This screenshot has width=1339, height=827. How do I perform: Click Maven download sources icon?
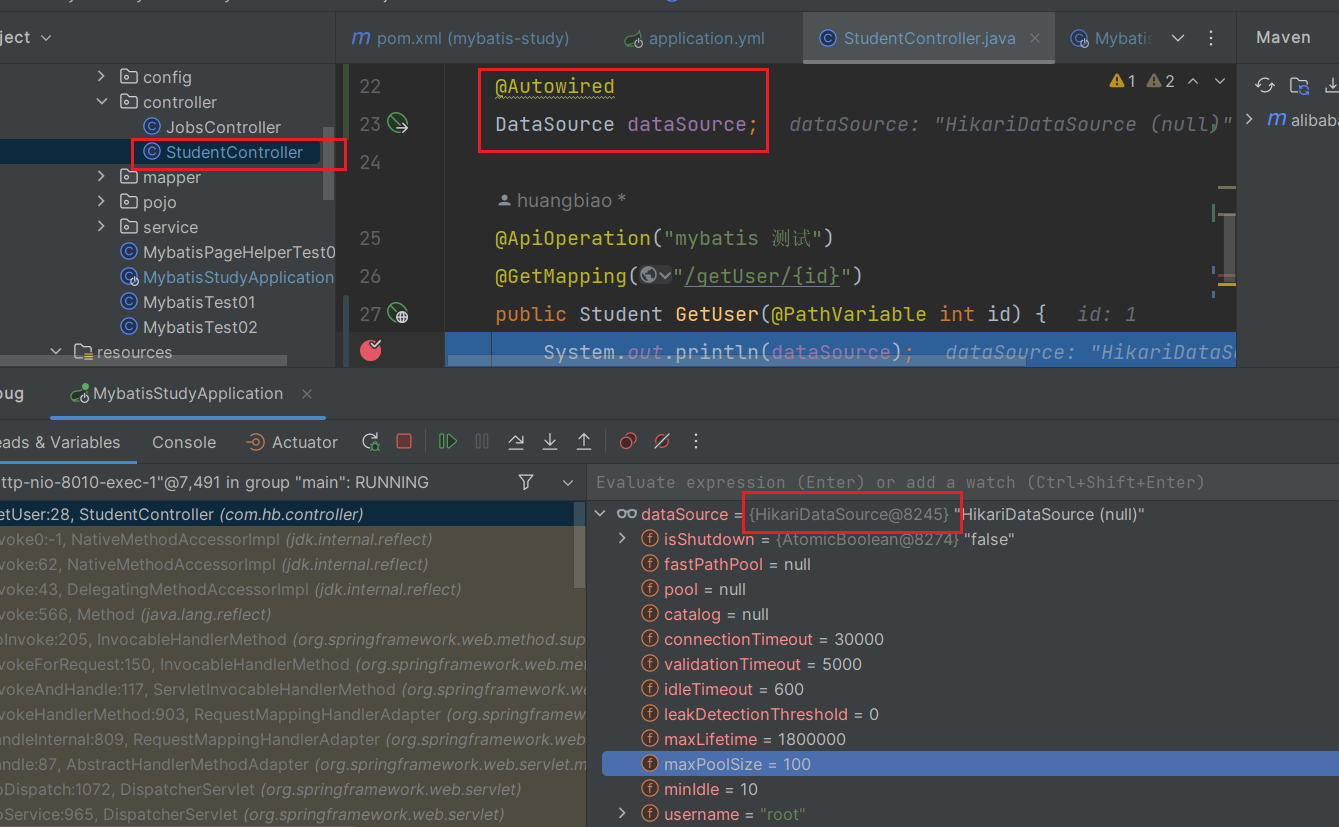coord(1331,86)
